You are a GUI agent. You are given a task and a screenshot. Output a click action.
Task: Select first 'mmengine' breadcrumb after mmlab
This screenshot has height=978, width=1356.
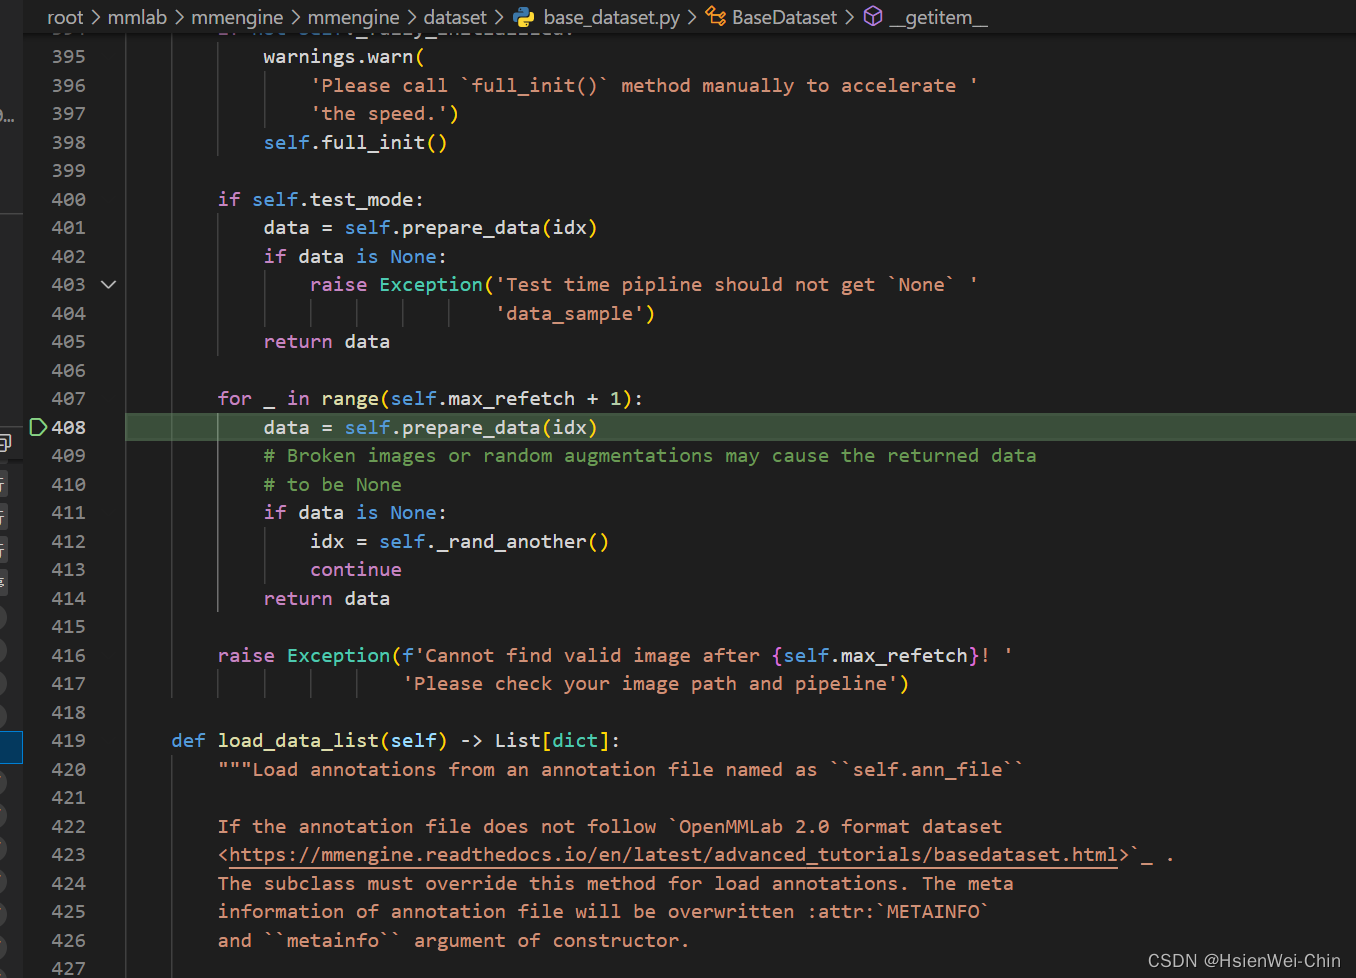point(237,17)
